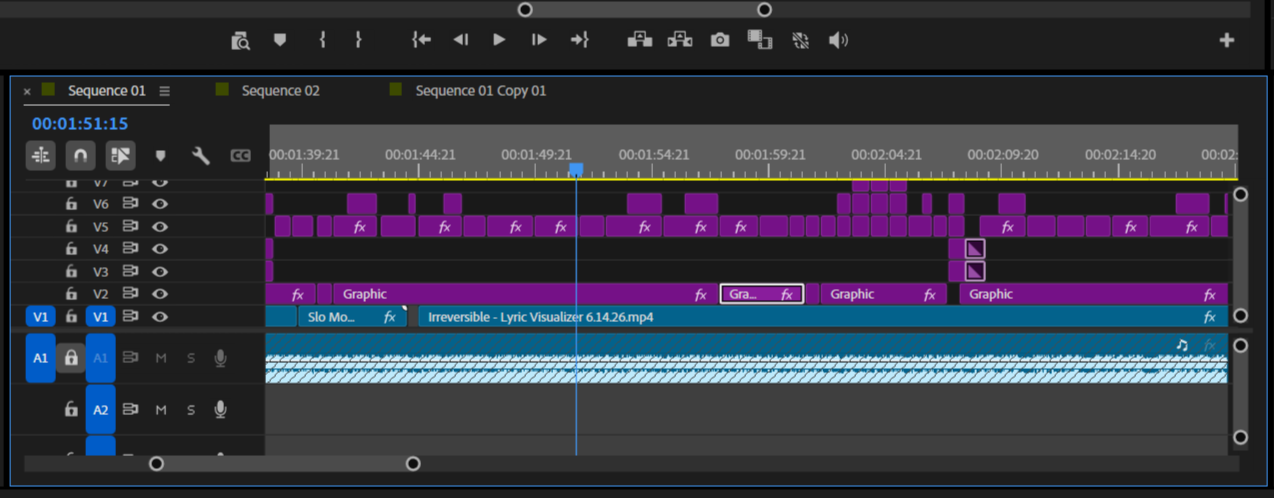Screen dimensions: 1274x498
Task: Solo audio track A2
Action: point(191,410)
